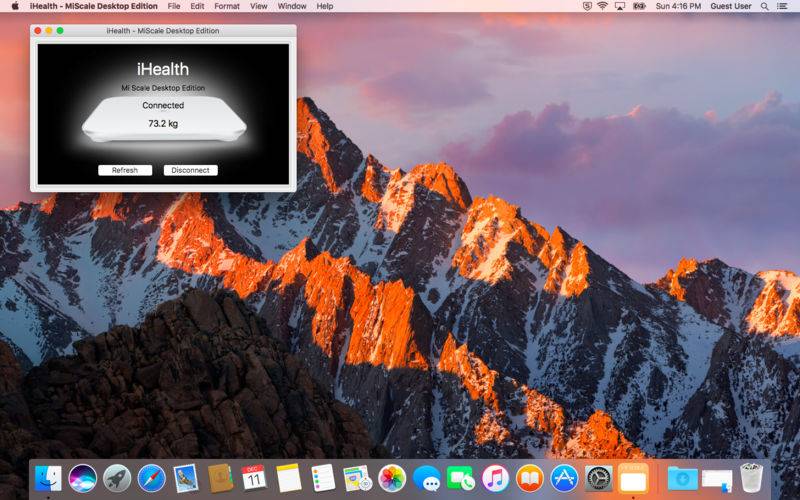Screen dimensions: 800x500
Task: Open the Format menu
Action: (x=227, y=6)
